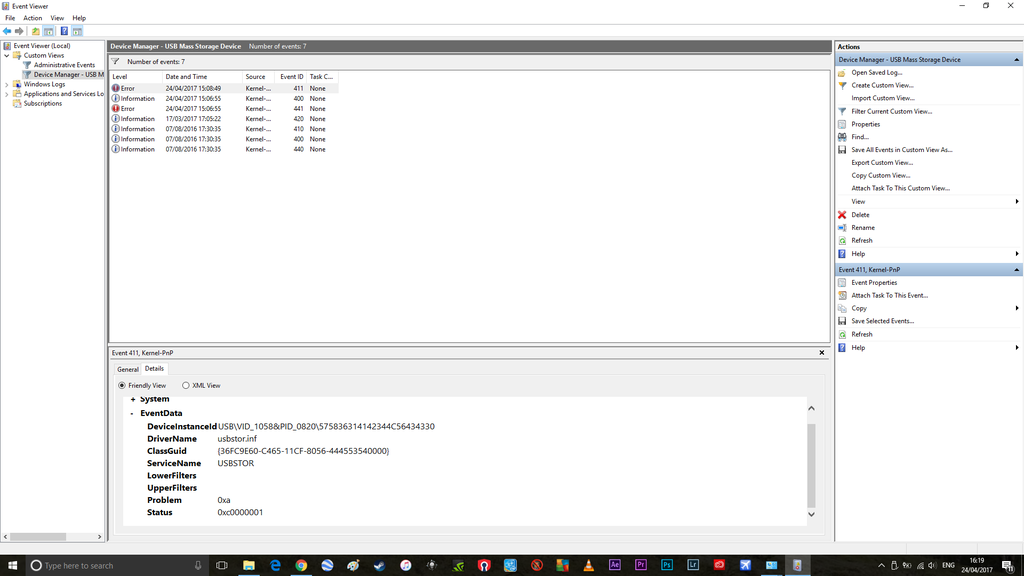Image resolution: width=1024 pixels, height=576 pixels.
Task: Sort events by the Event ID column header
Action: 291,77
